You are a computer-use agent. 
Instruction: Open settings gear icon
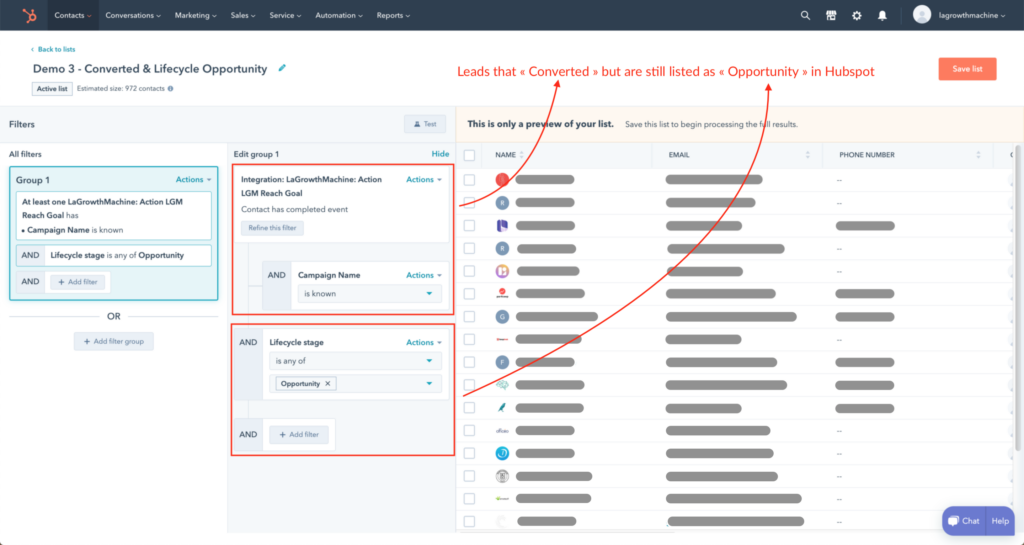[x=856, y=15]
